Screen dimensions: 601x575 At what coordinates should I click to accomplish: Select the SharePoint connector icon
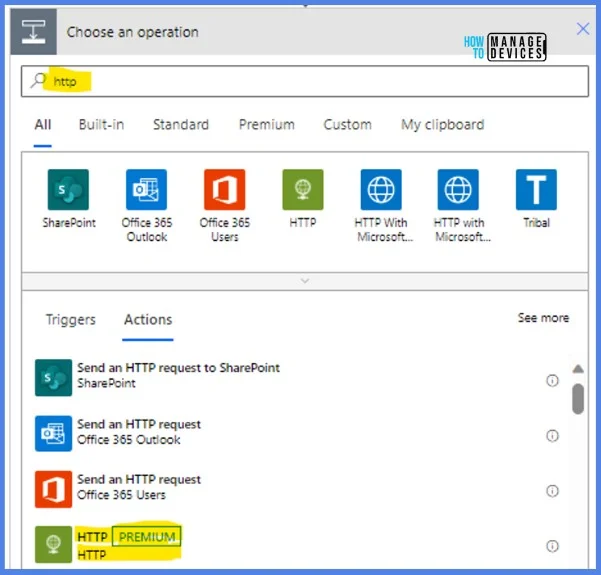pyautogui.click(x=68, y=189)
